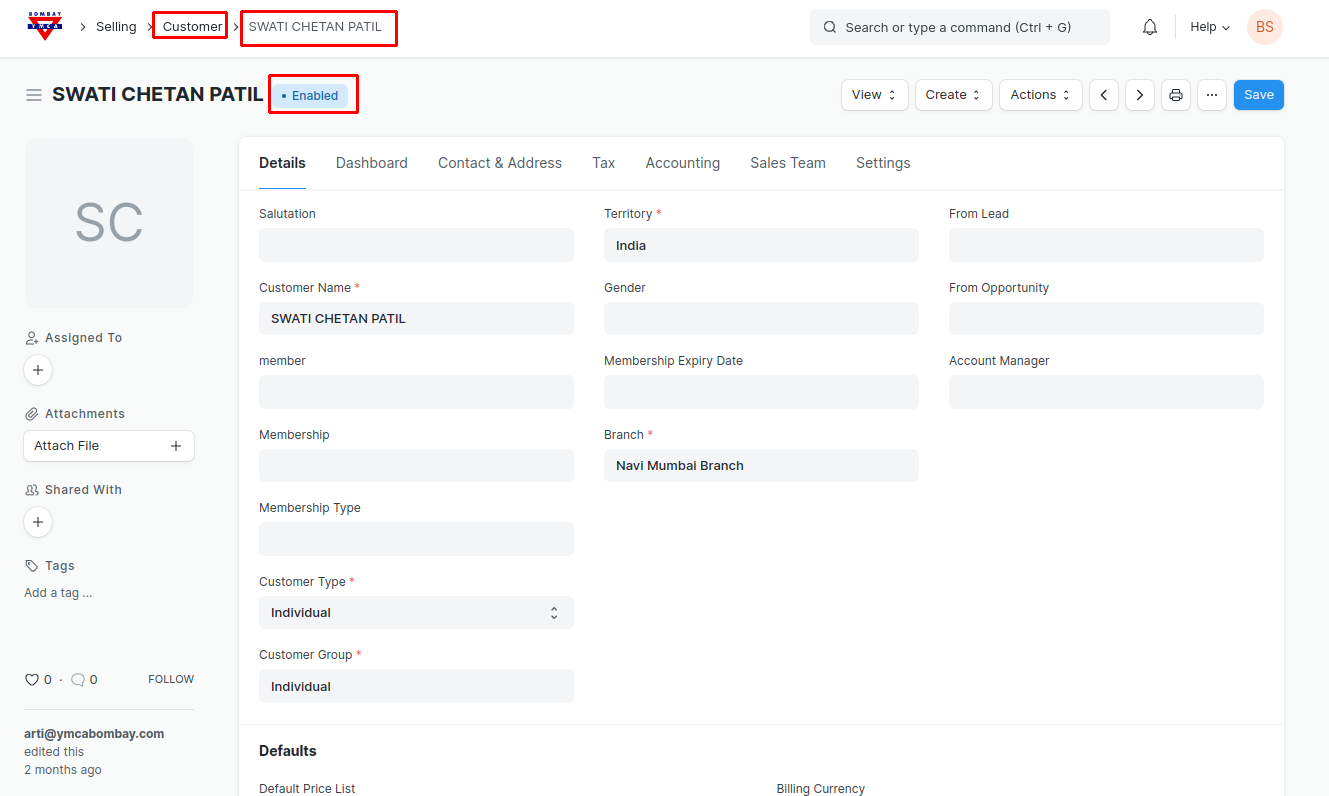Click the Attach File button

pyautogui.click(x=108, y=446)
